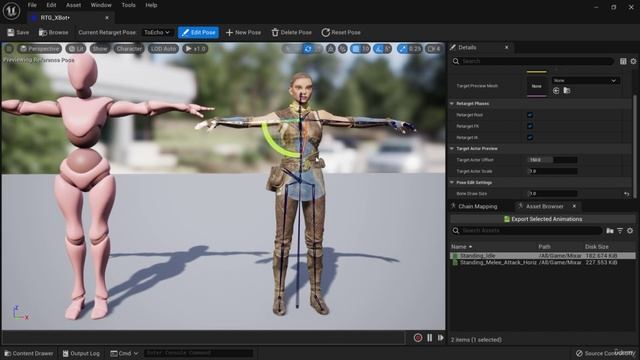Image resolution: width=640 pixels, height=360 pixels.
Task: Step the animation forward one frame
Action: [x=440, y=338]
